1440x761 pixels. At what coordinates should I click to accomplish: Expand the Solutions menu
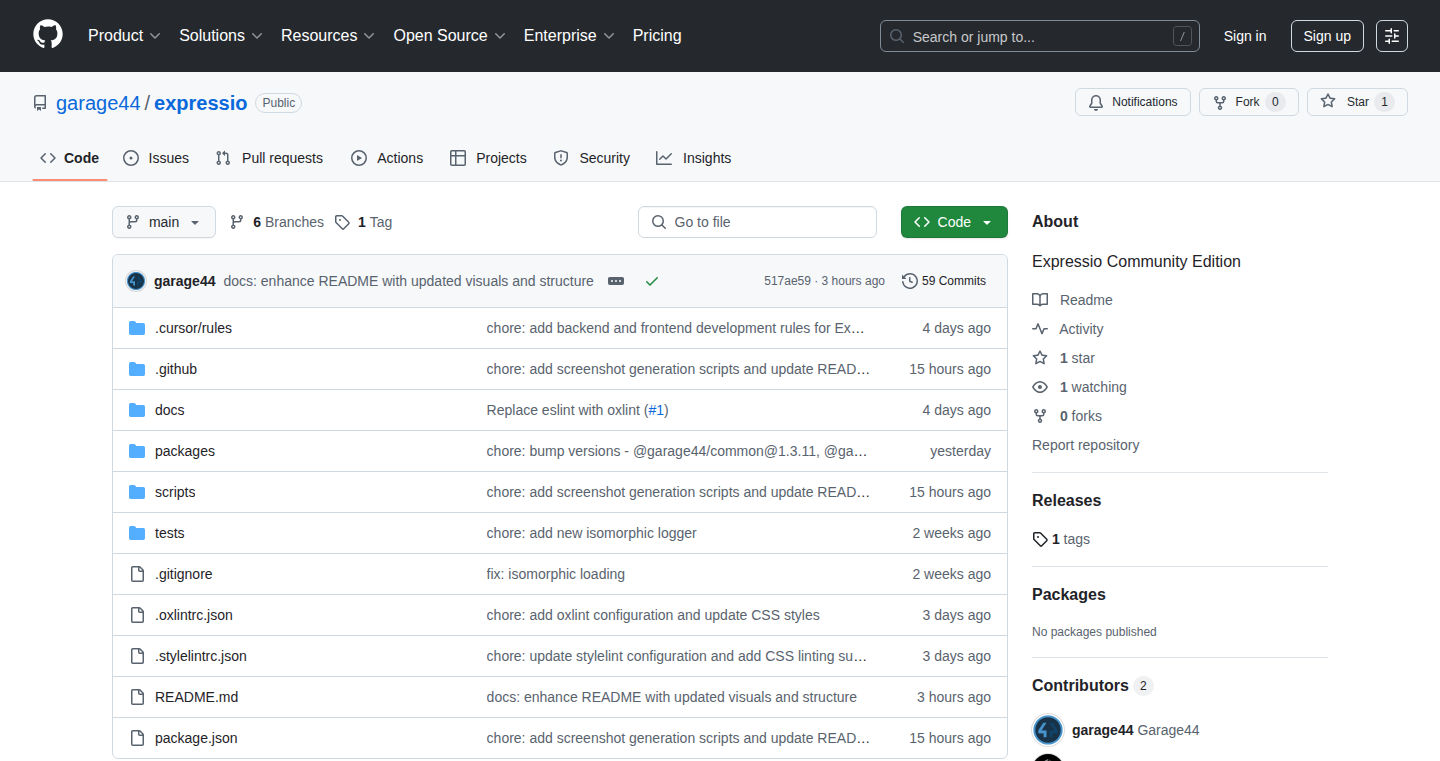221,35
